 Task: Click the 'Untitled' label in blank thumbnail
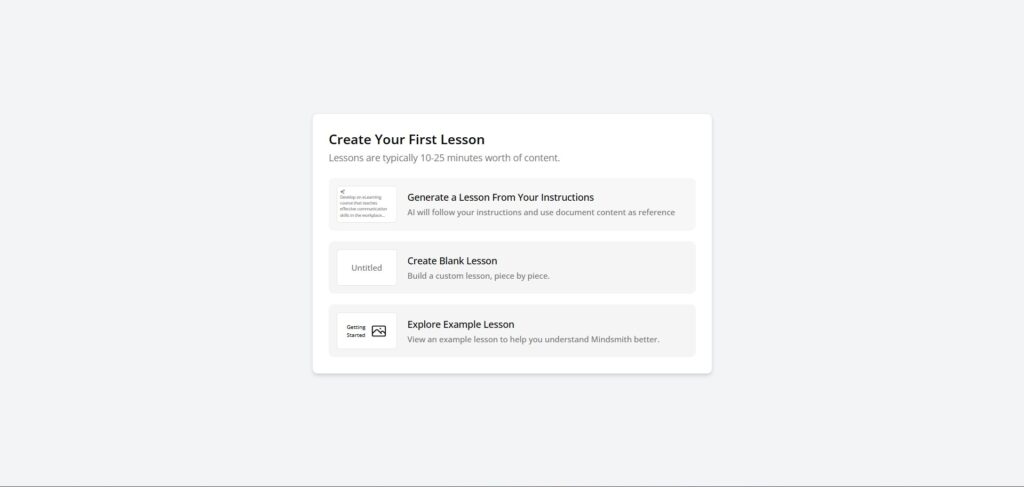click(x=366, y=268)
